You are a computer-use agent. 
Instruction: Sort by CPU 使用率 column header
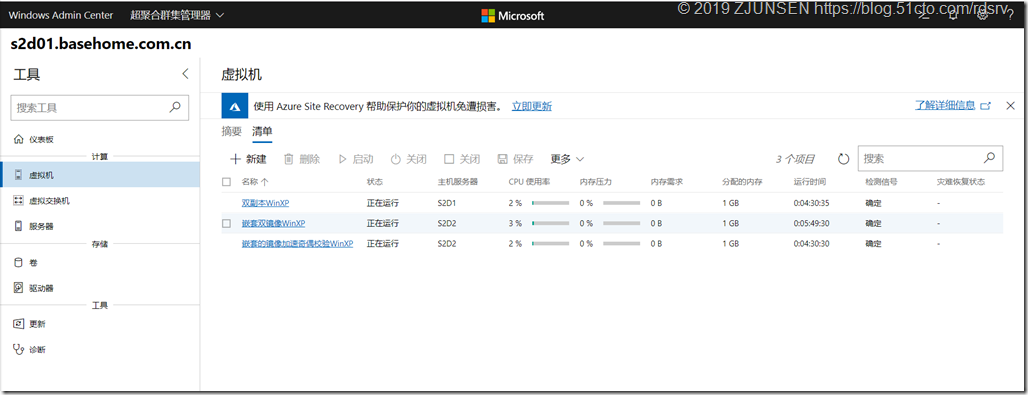point(529,182)
